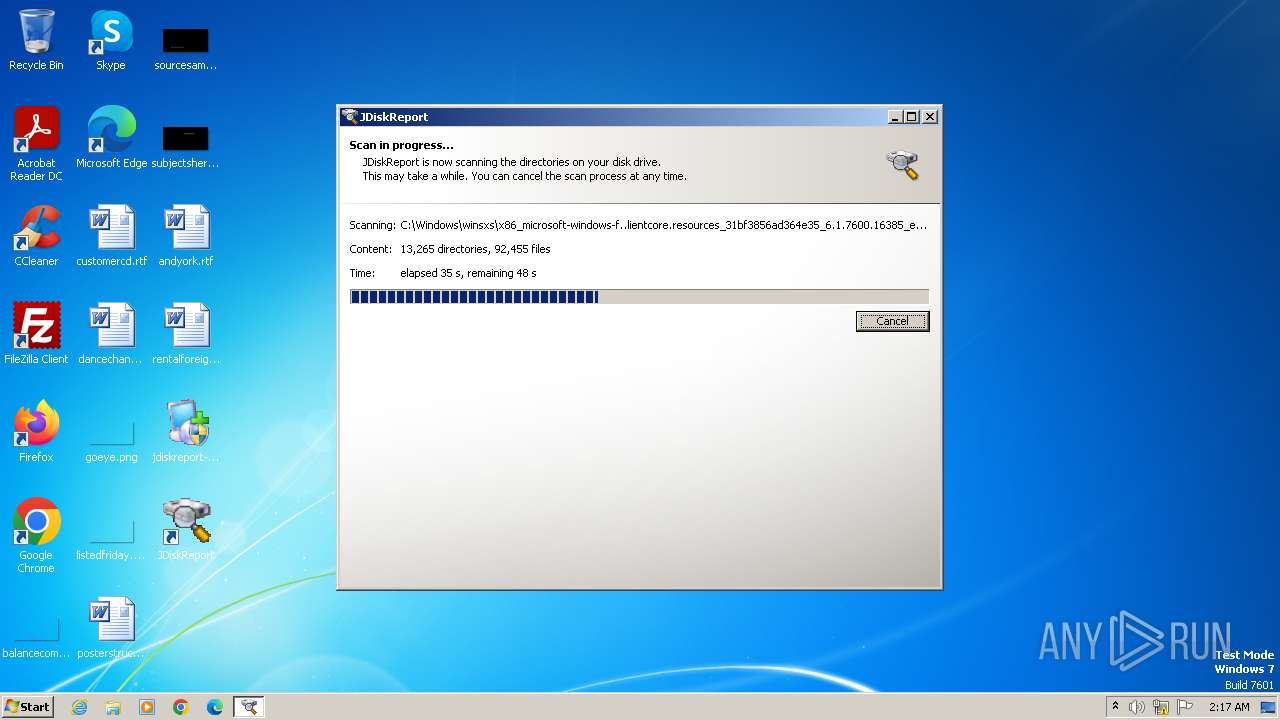Select Acrobat Reader DC shortcut
Screen dimensions: 1280x720
[36, 144]
